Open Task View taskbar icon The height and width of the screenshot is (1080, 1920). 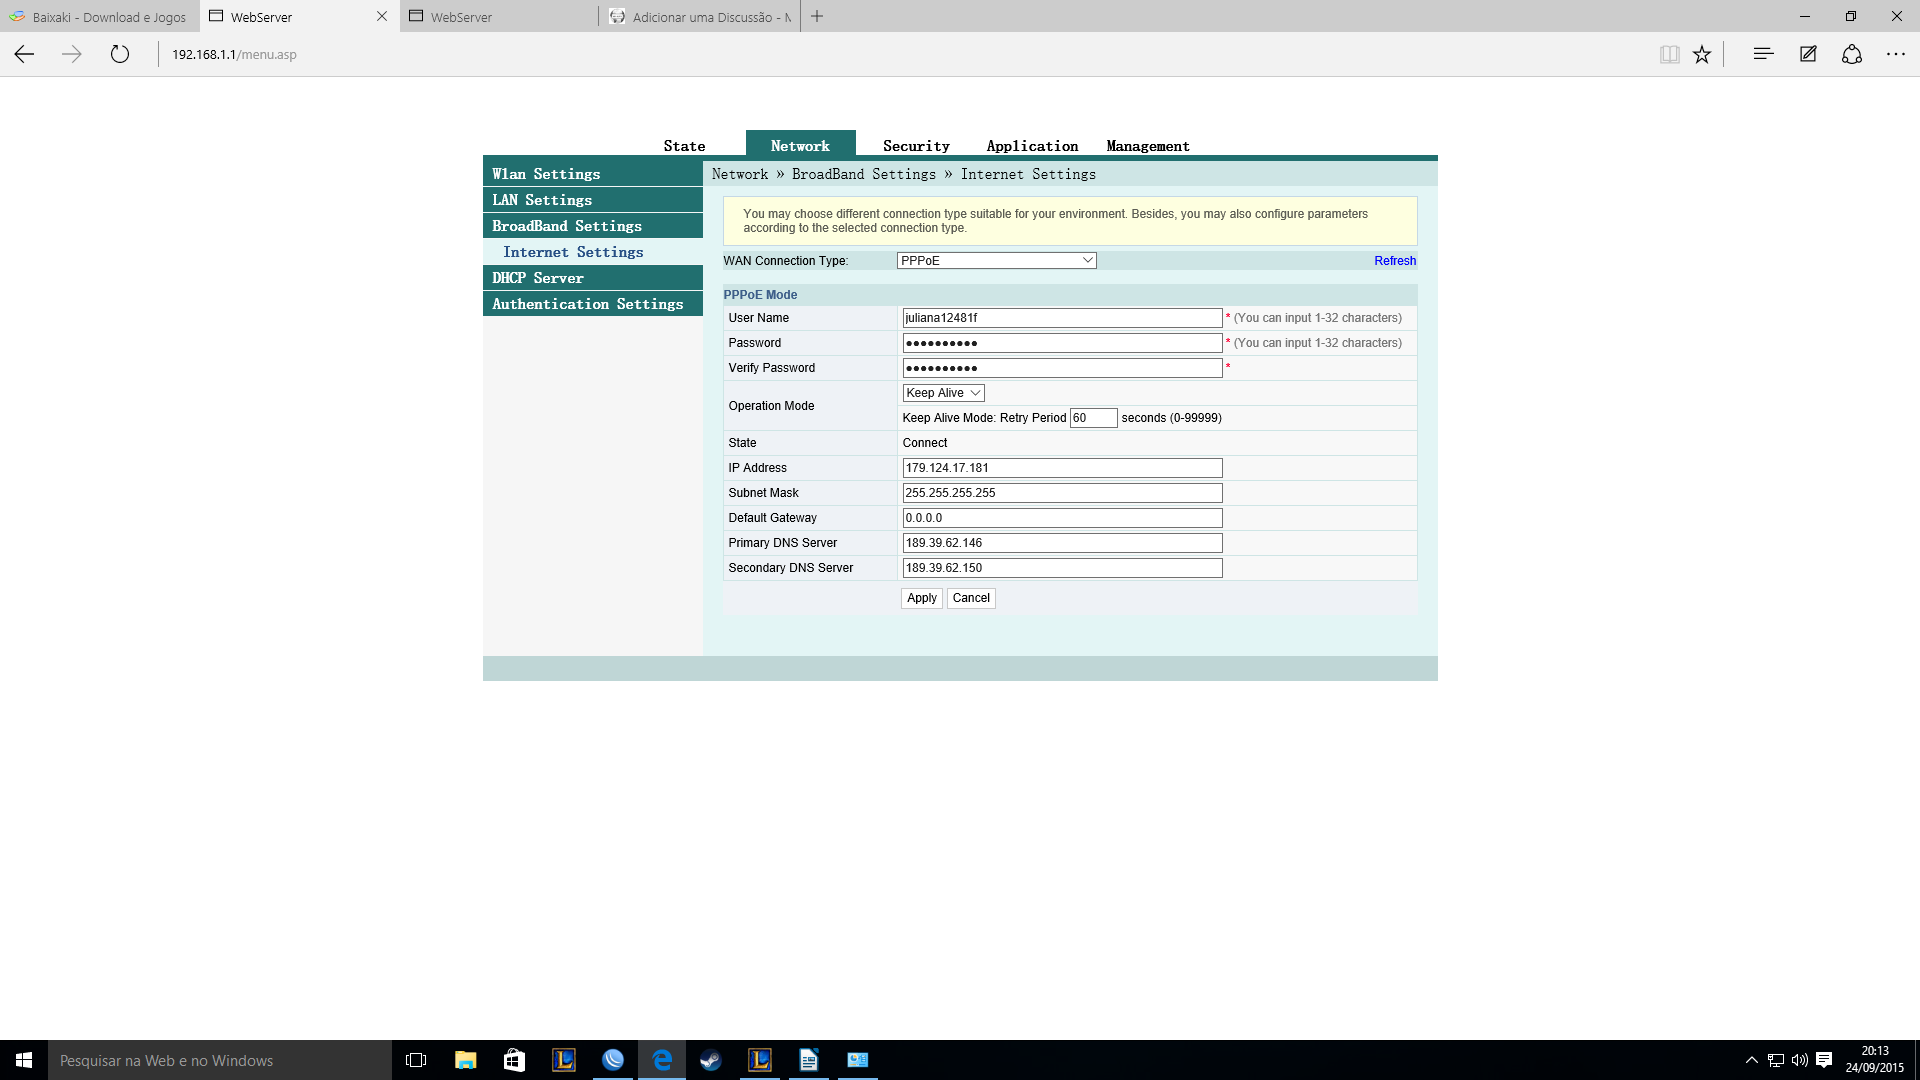point(416,1060)
